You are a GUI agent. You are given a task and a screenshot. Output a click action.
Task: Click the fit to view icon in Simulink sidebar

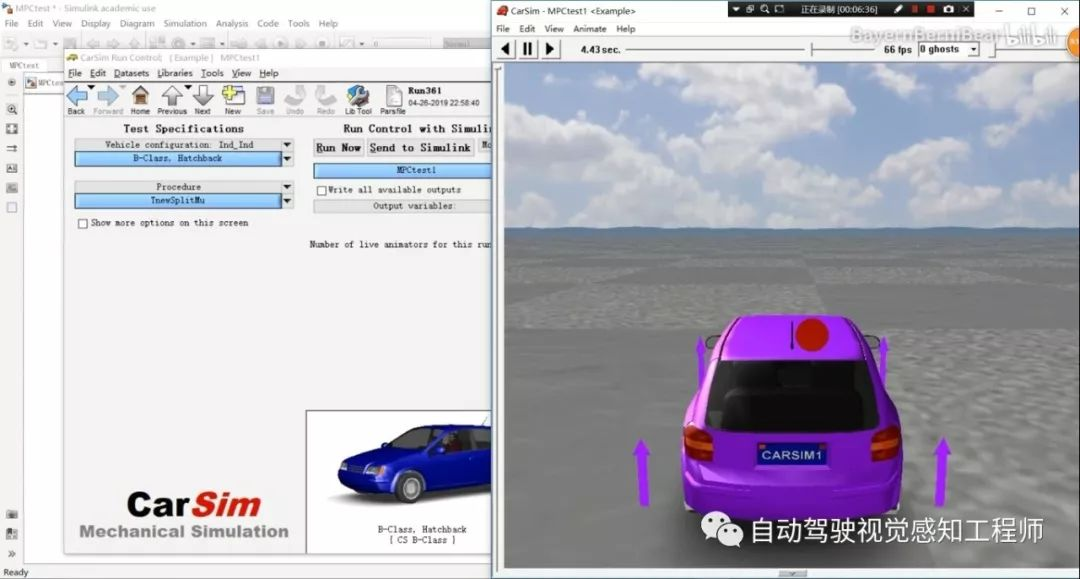[x=12, y=129]
